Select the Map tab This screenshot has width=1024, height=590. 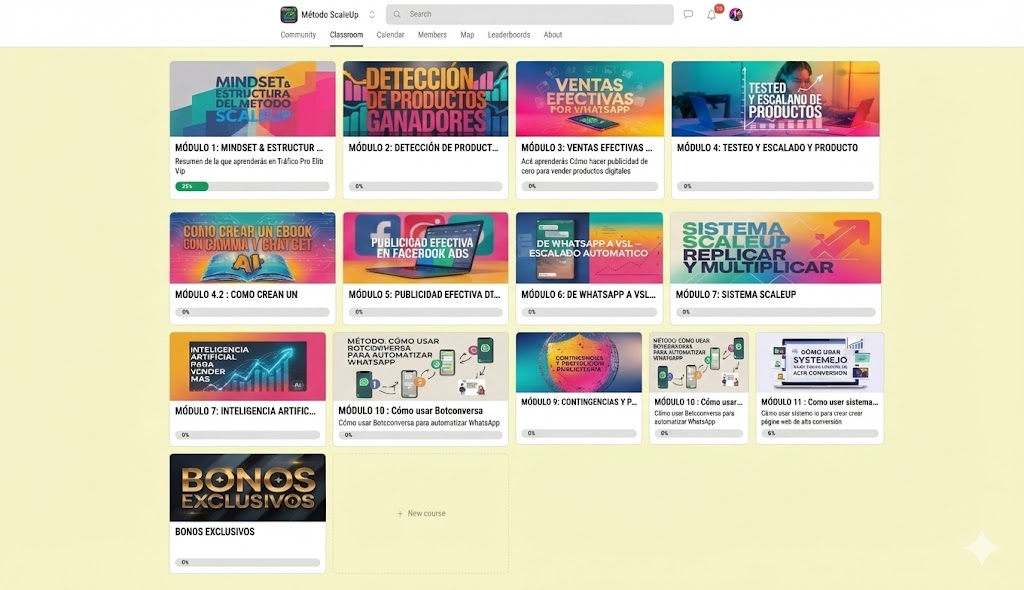(467, 35)
